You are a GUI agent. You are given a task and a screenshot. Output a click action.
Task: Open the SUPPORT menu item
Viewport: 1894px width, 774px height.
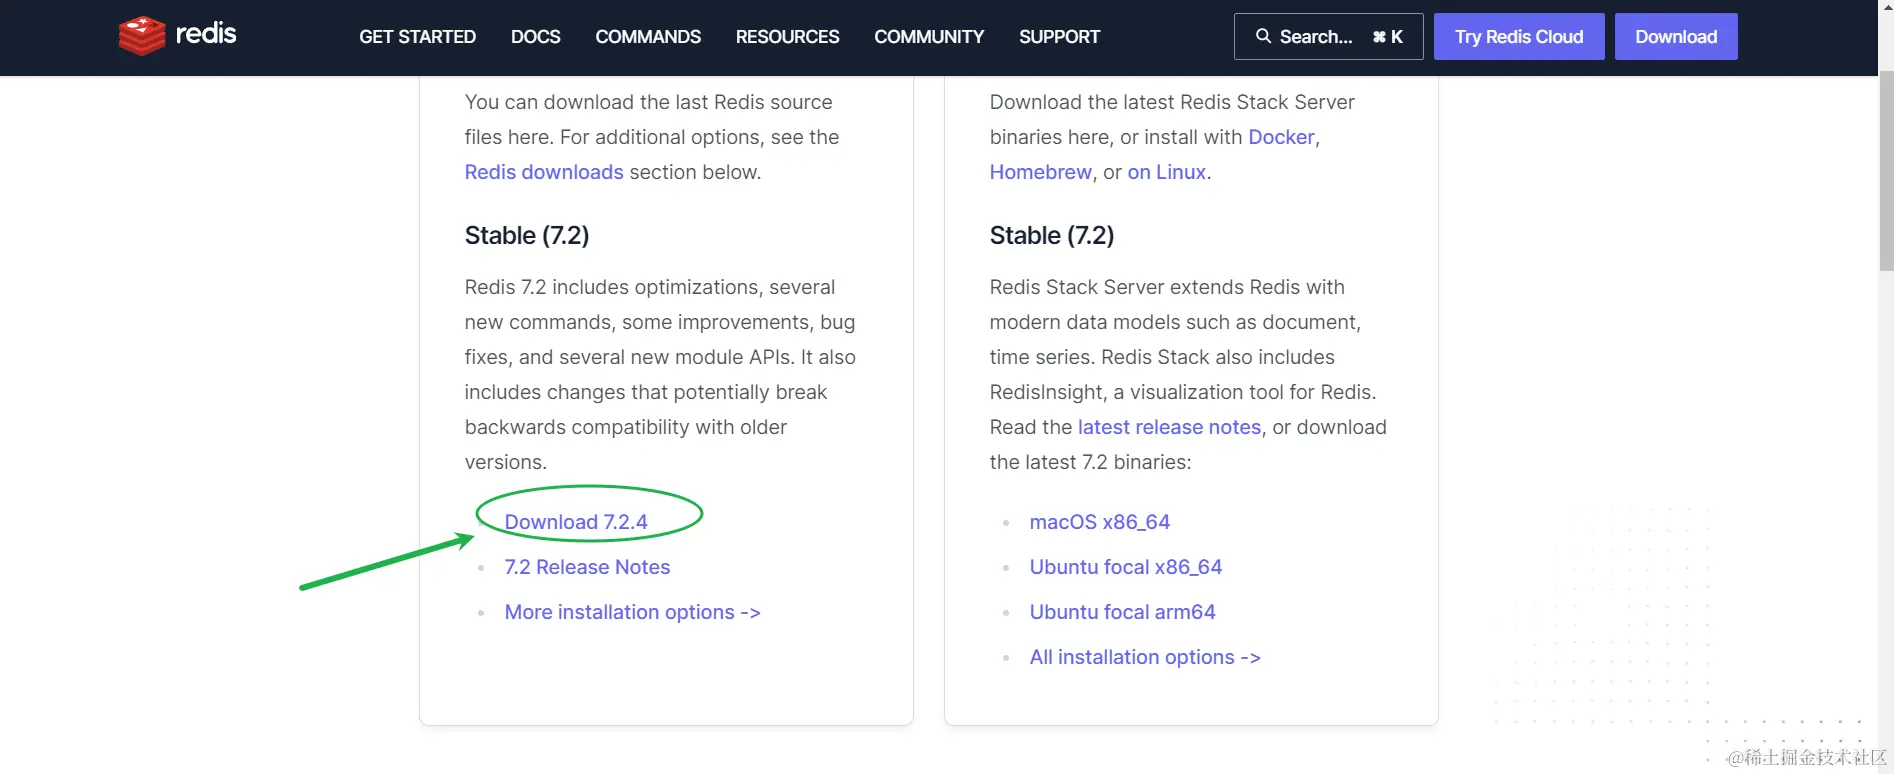coord(1059,37)
